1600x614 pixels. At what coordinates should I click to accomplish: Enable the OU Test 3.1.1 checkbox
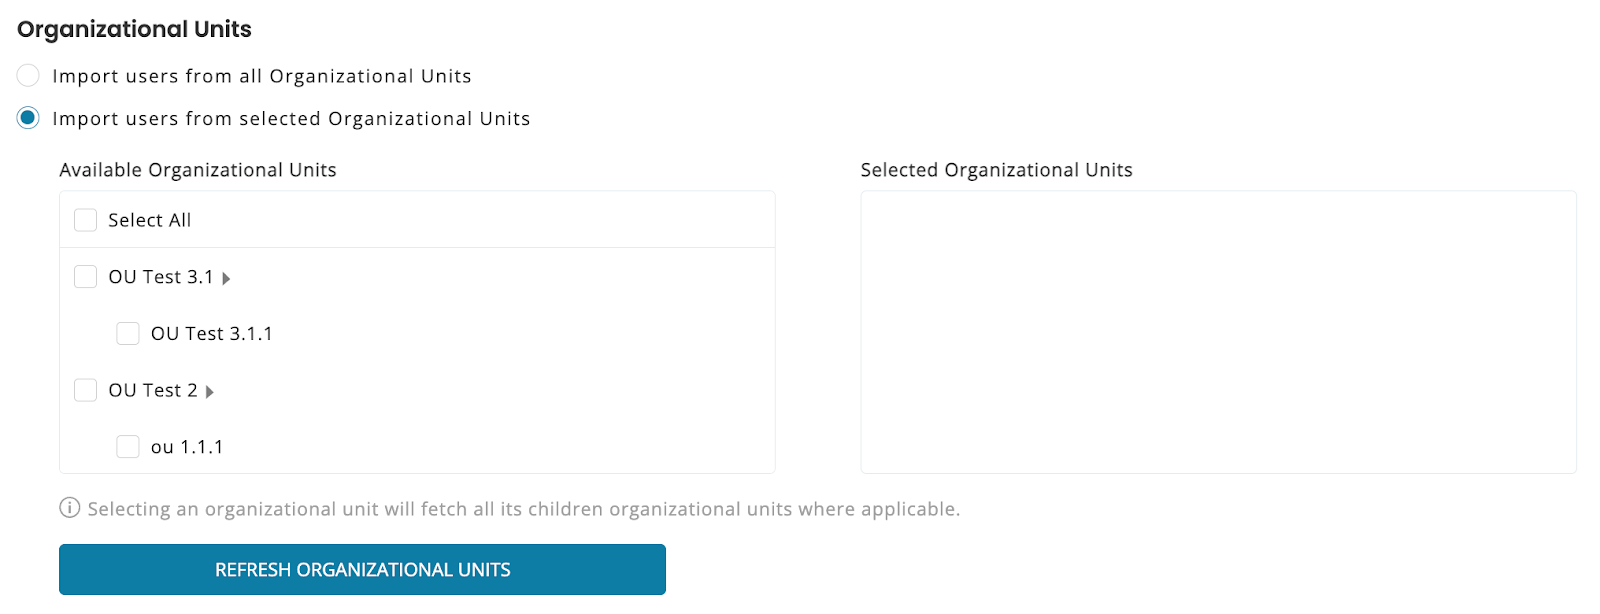pos(128,333)
